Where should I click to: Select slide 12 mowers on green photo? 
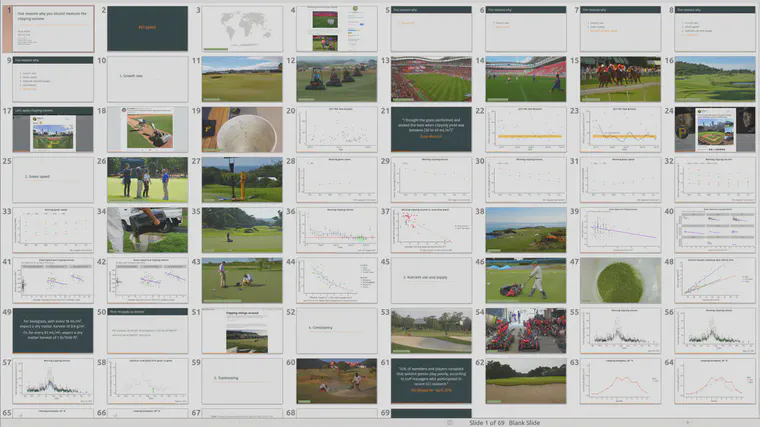tap(336, 79)
